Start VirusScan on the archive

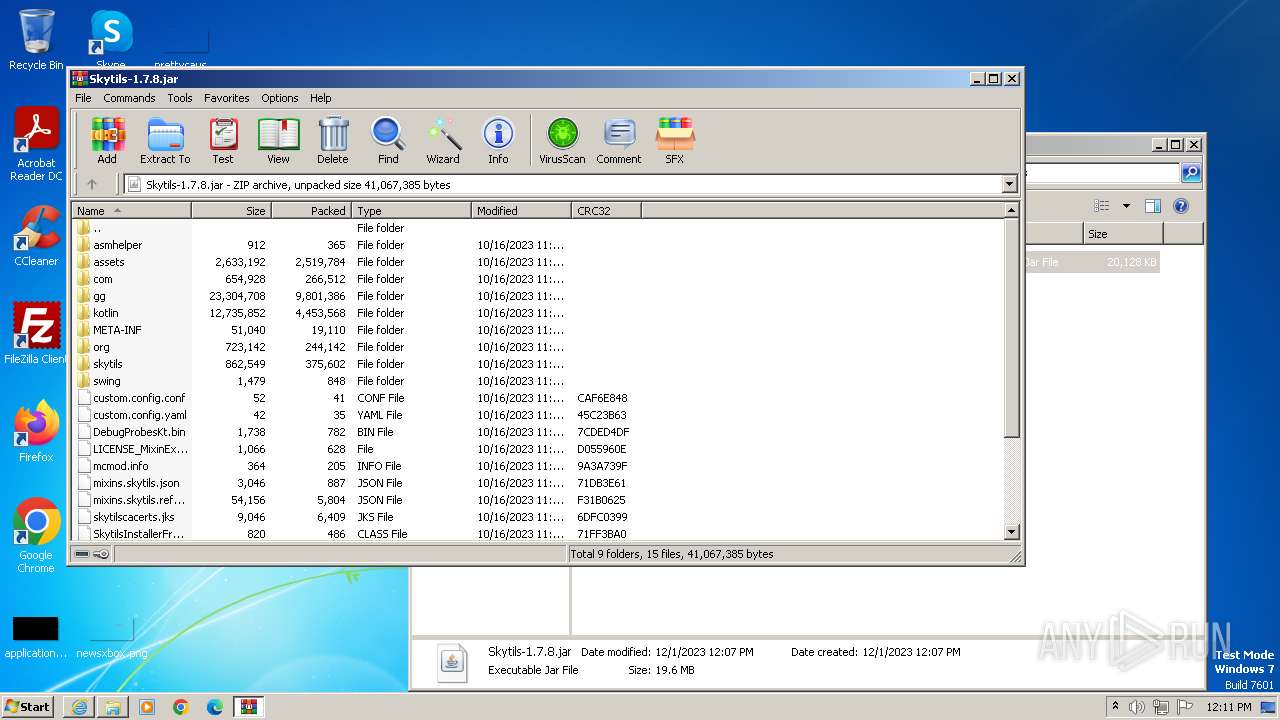(x=562, y=140)
